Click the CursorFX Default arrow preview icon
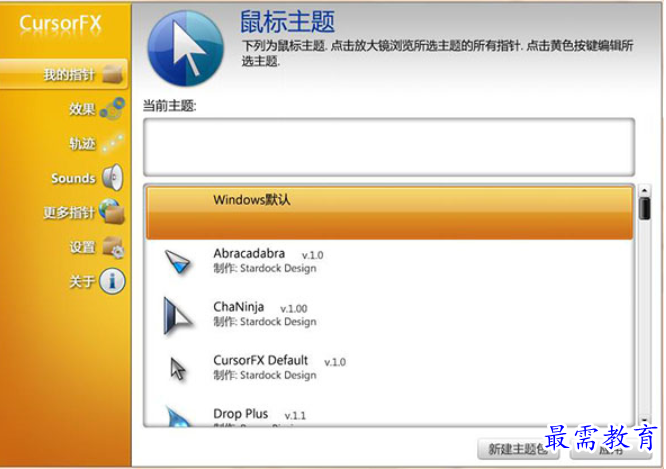Screen dimensions: 666x469 point(178,369)
